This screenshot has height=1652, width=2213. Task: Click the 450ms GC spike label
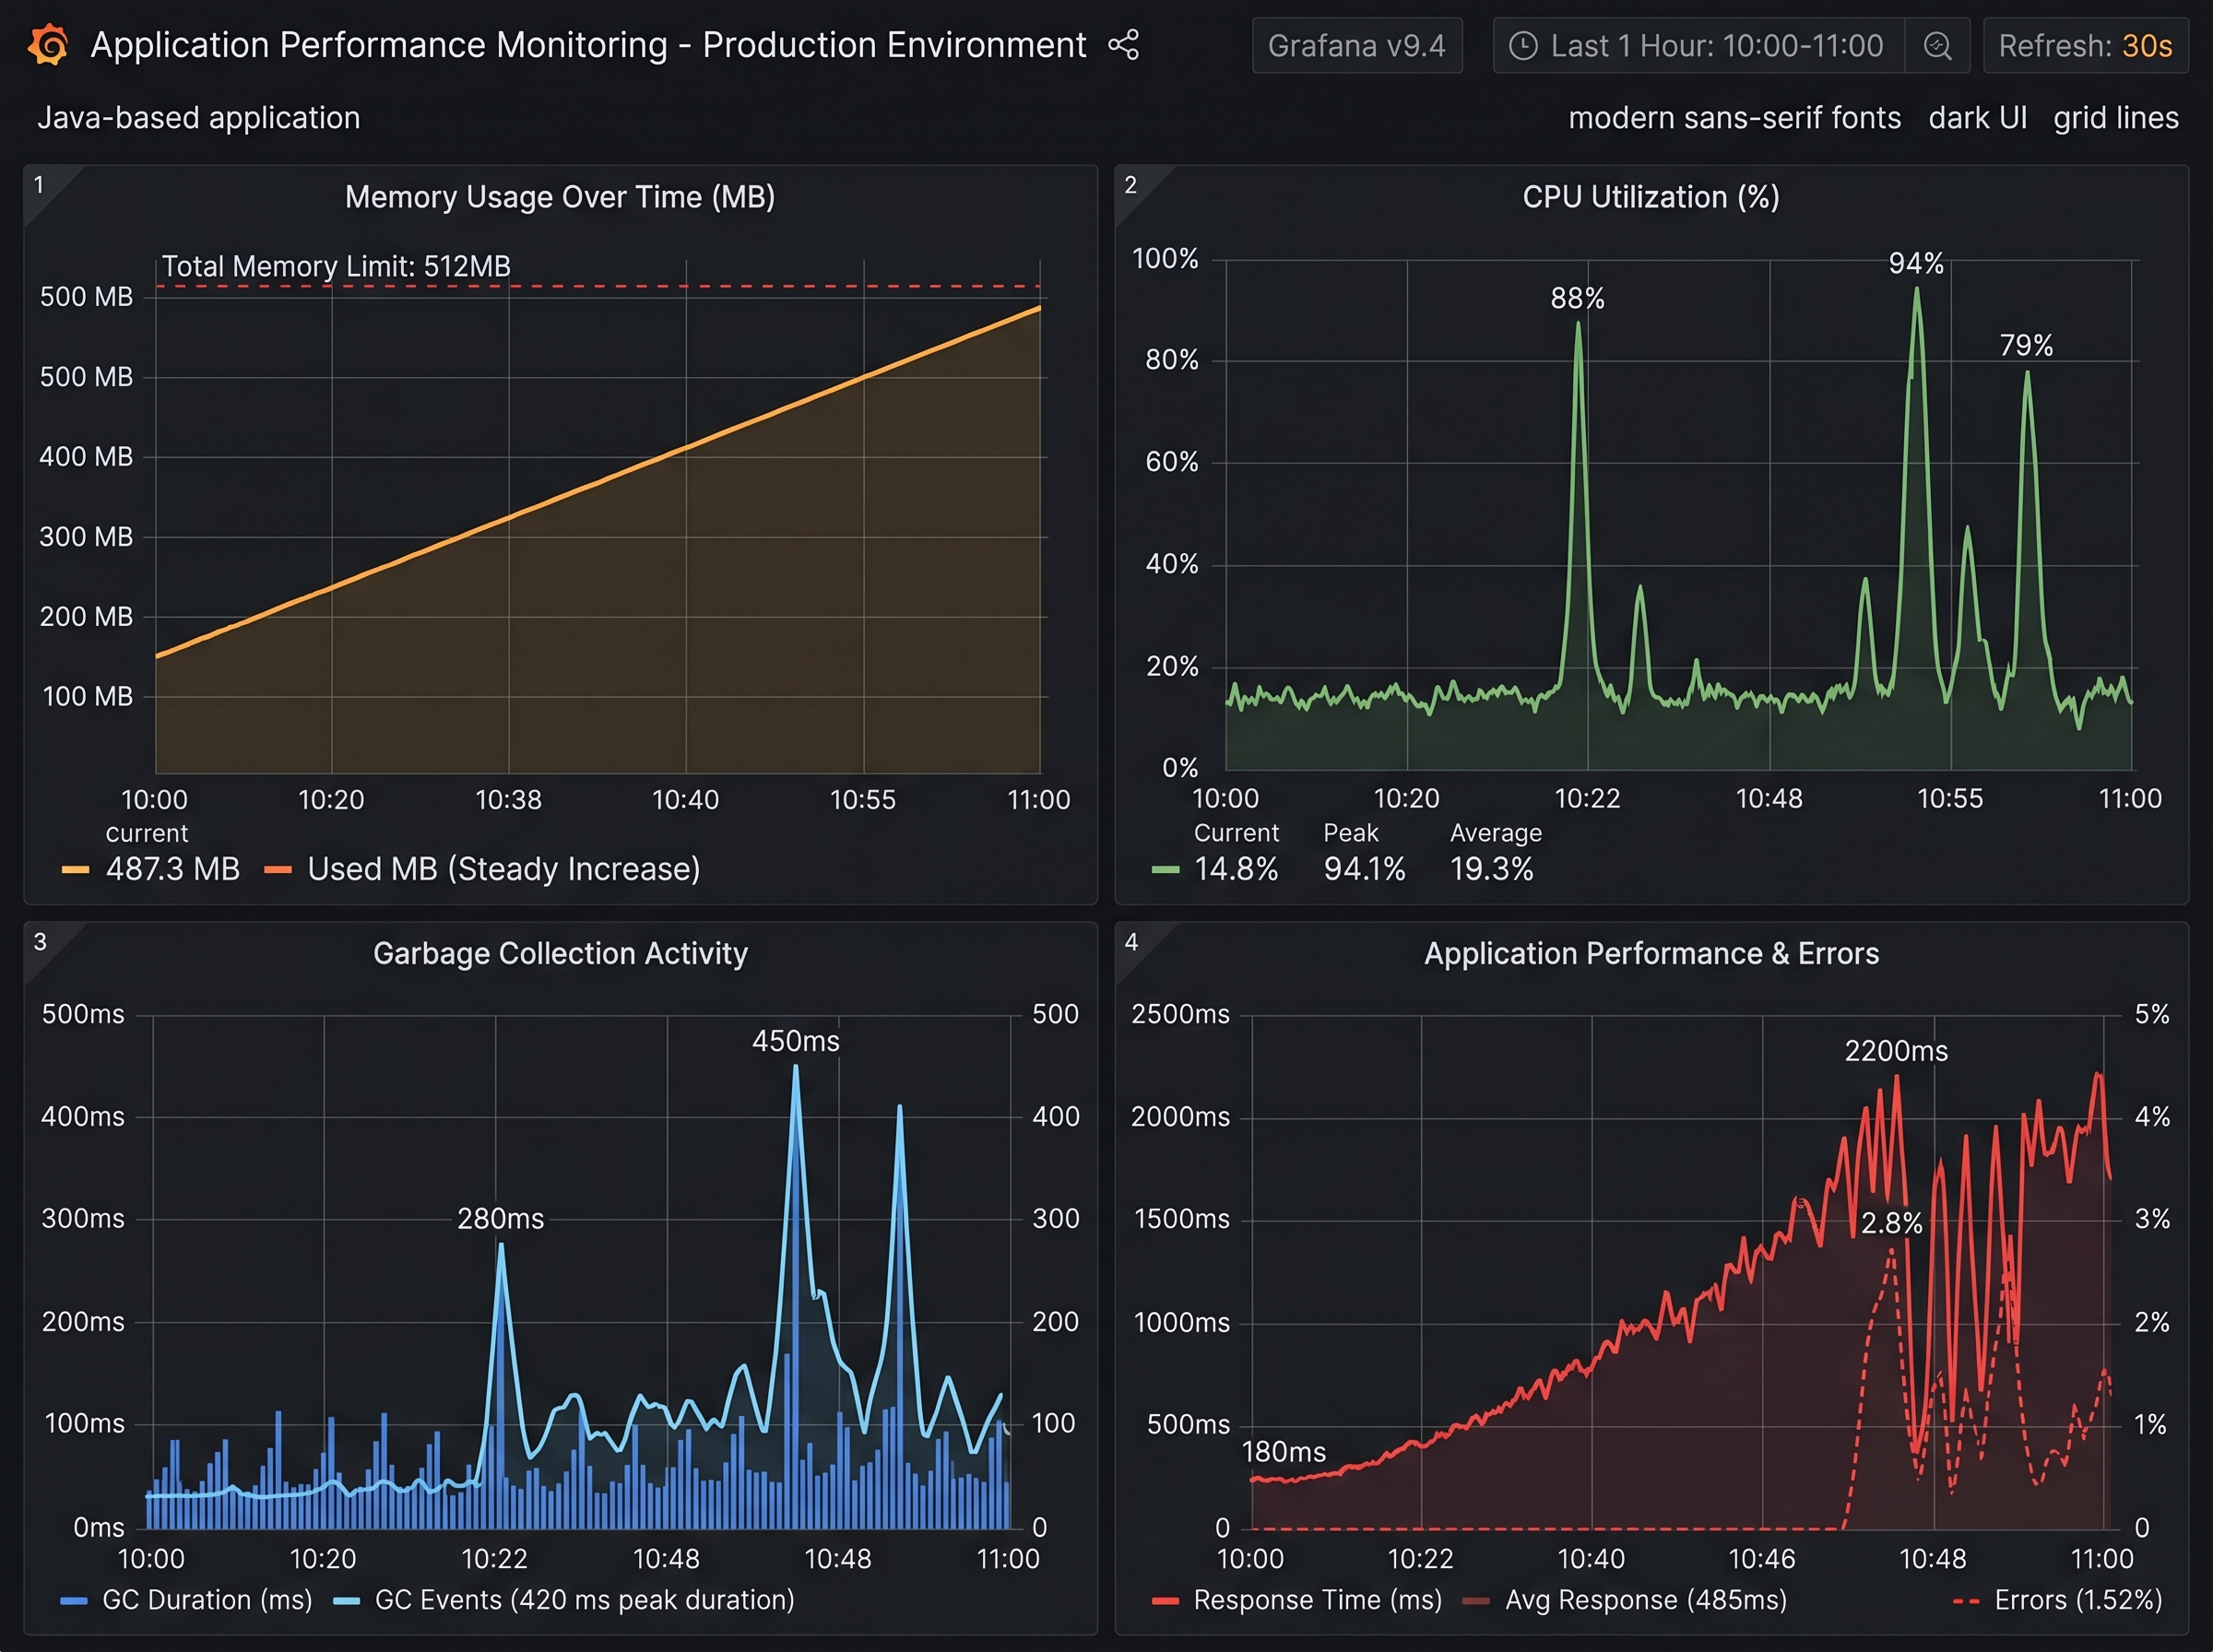click(x=795, y=1041)
